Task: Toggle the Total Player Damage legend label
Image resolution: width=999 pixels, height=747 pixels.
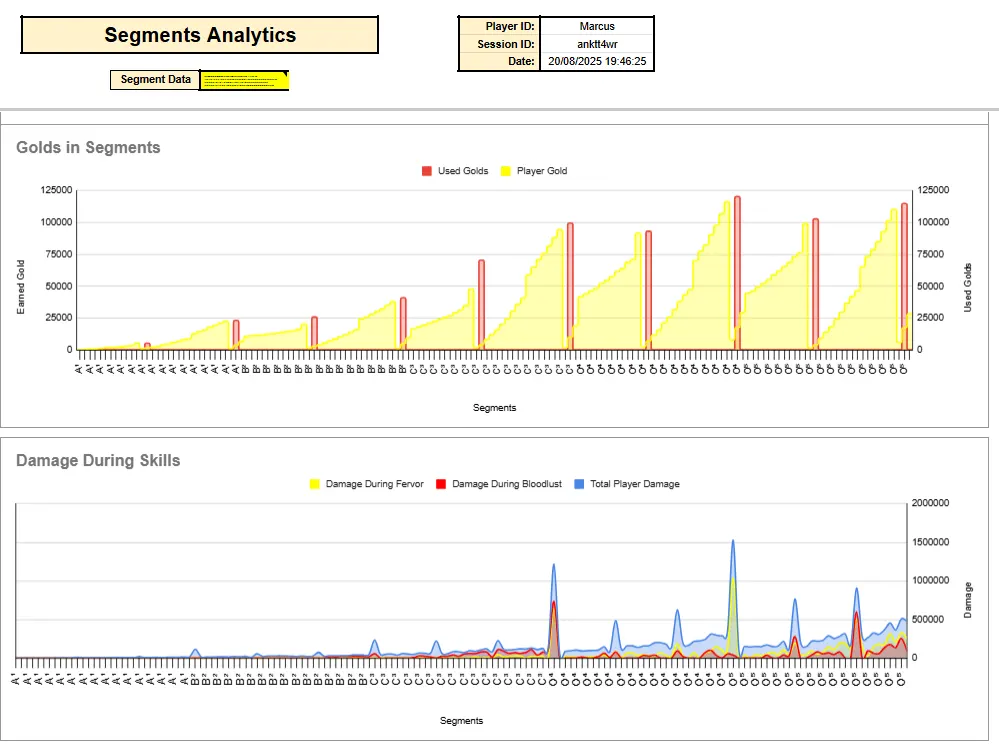Action: [x=636, y=484]
